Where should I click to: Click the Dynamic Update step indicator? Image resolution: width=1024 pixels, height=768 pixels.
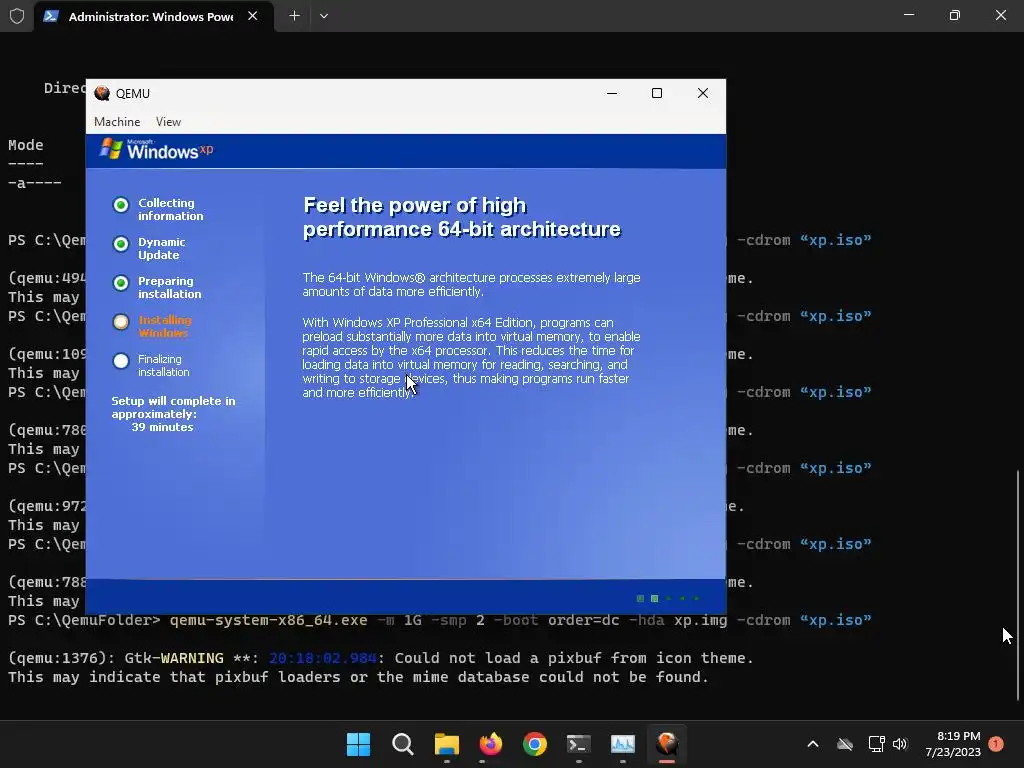(x=121, y=244)
